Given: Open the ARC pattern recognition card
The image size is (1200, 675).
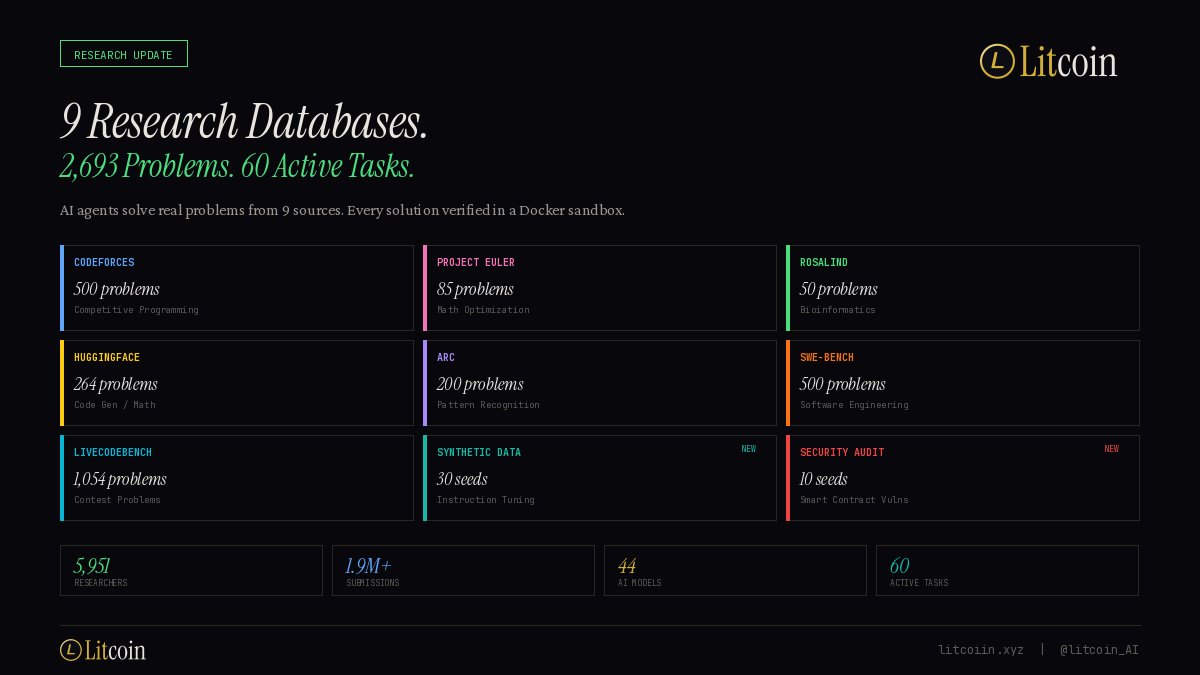Looking at the screenshot, I should (600, 383).
